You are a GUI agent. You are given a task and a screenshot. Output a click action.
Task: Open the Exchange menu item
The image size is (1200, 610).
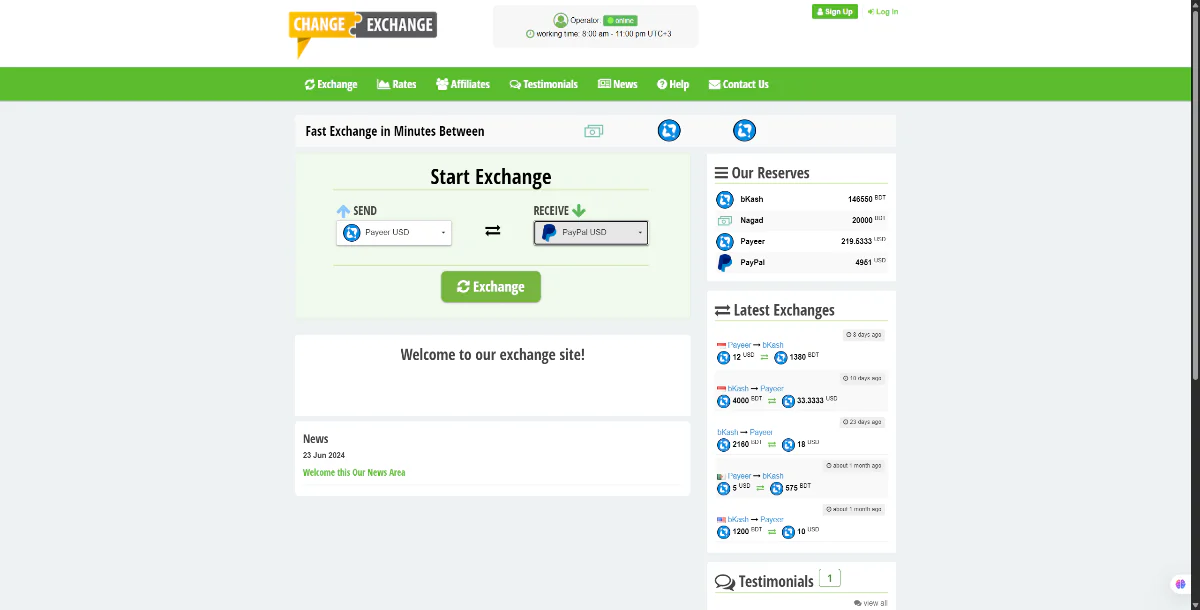(331, 84)
